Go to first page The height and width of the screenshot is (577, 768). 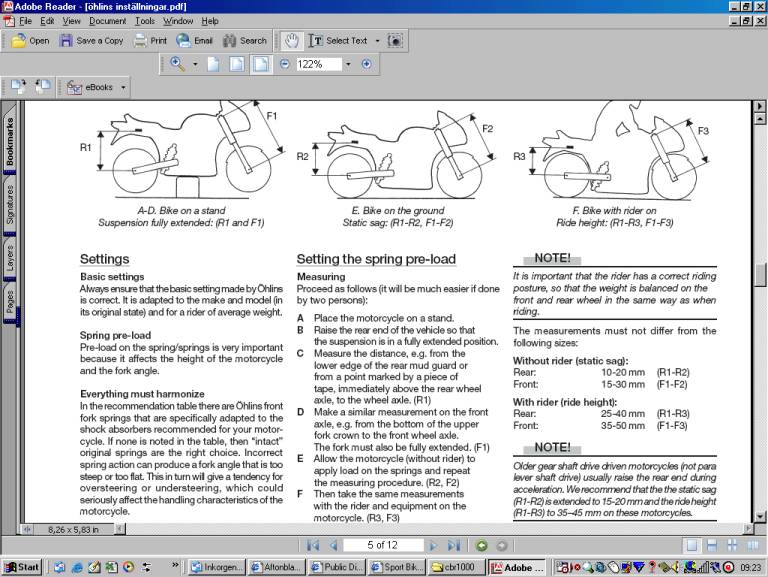click(313, 545)
